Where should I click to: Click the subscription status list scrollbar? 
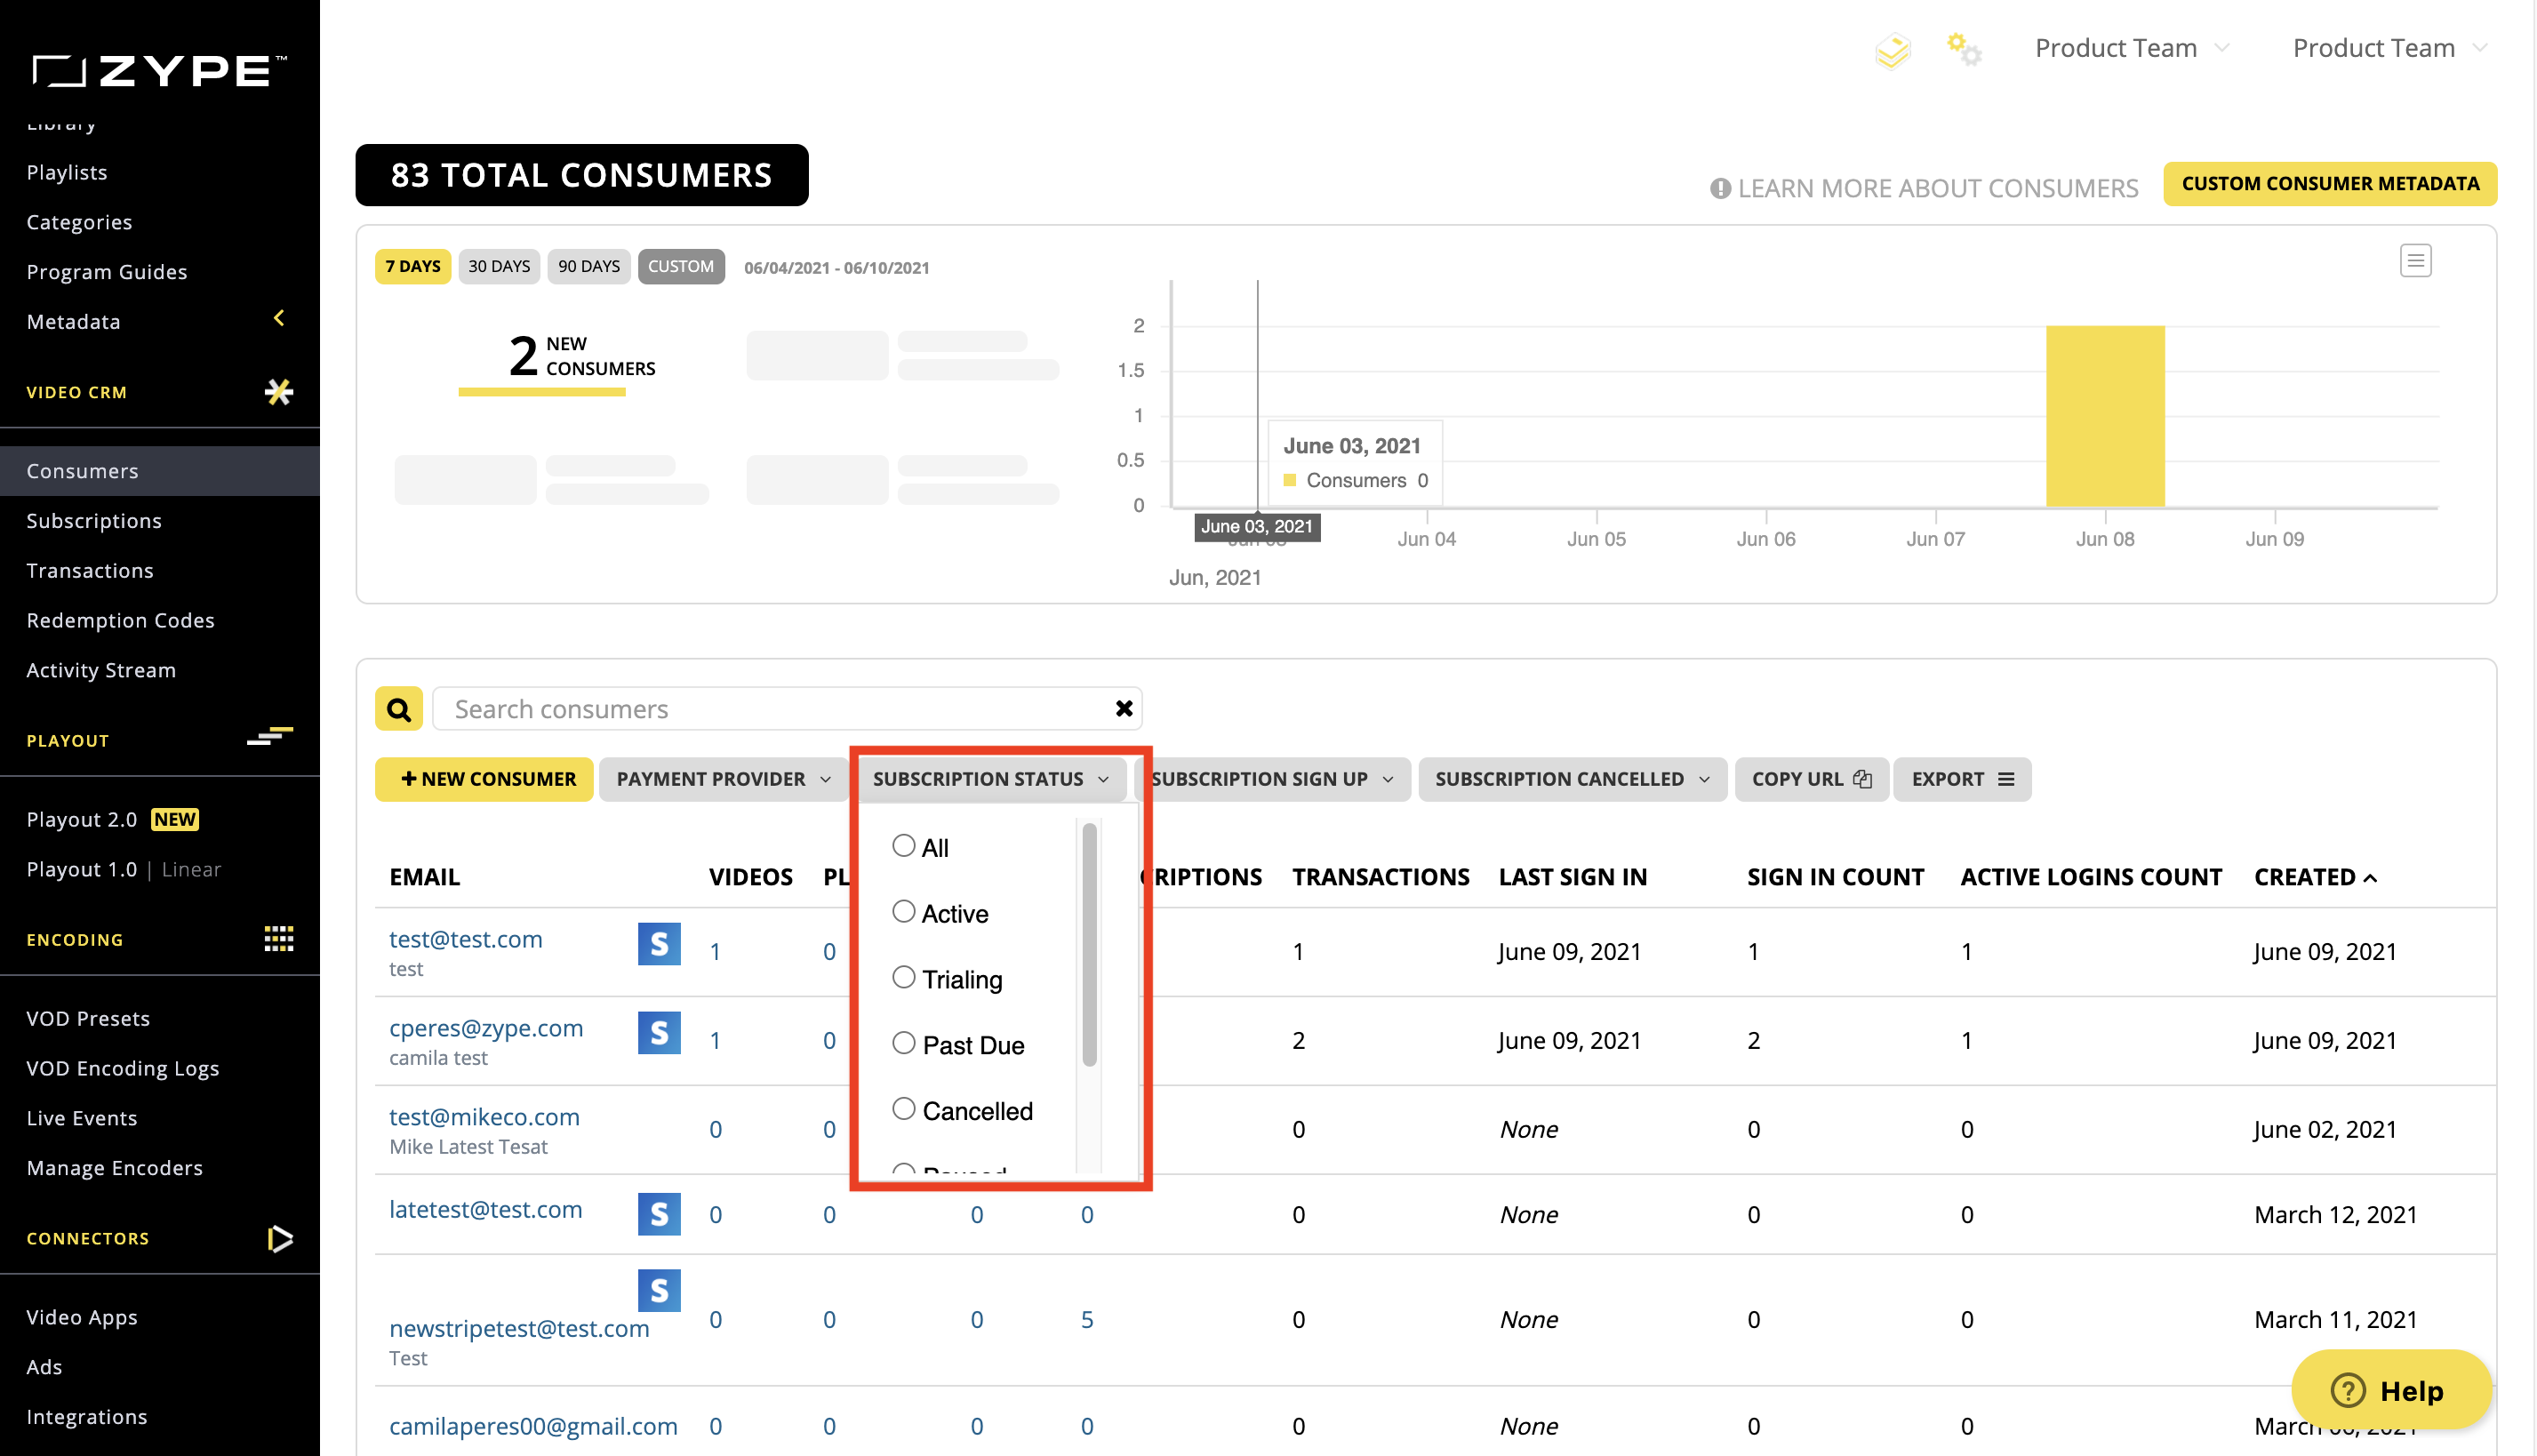(x=1089, y=945)
